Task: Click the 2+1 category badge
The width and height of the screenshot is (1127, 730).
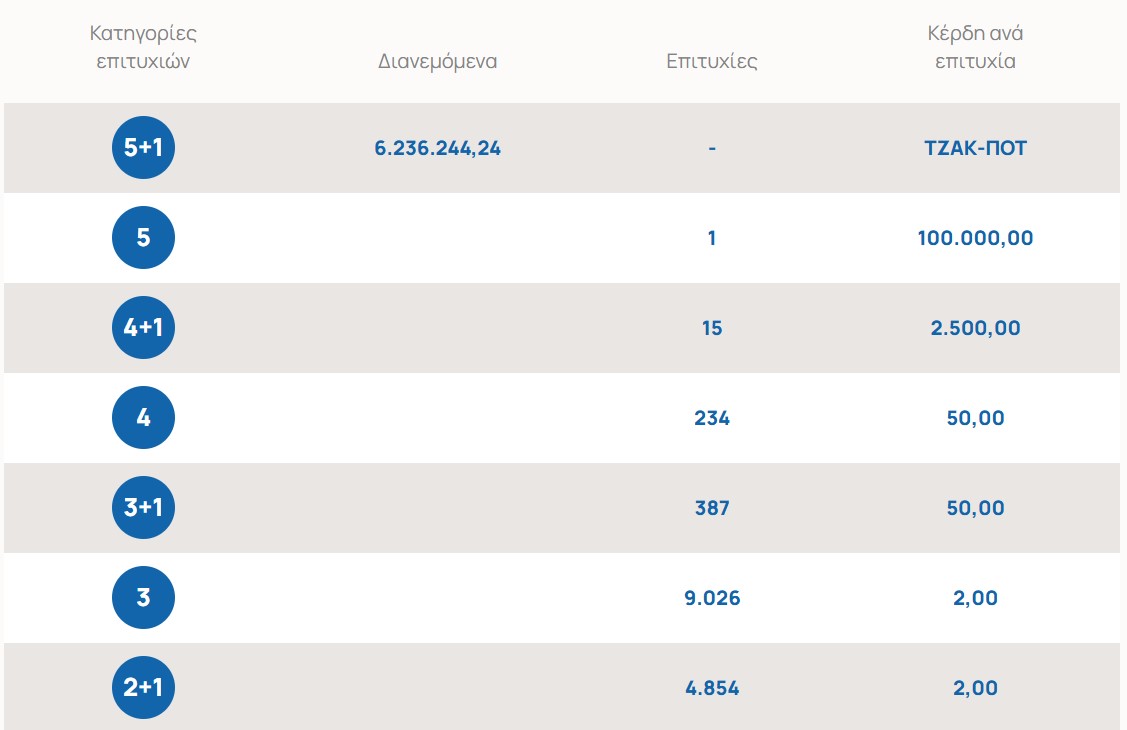Action: [143, 688]
